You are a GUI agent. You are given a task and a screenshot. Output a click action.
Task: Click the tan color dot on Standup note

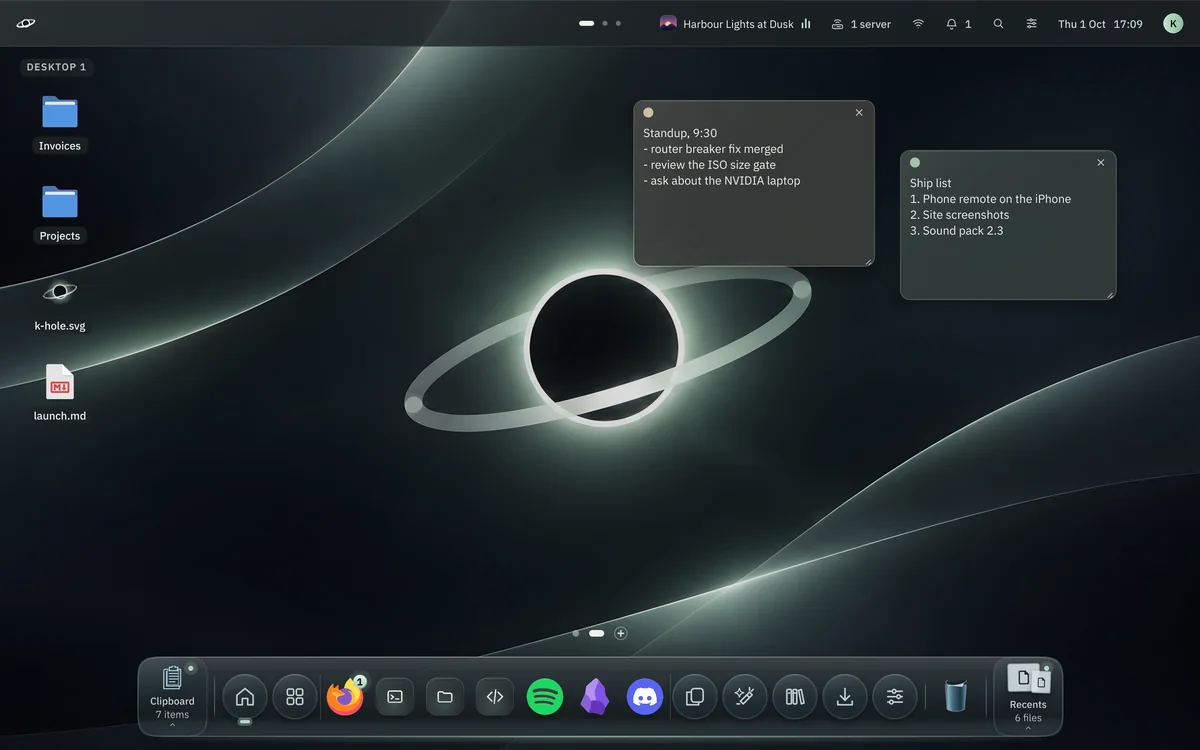tap(648, 113)
